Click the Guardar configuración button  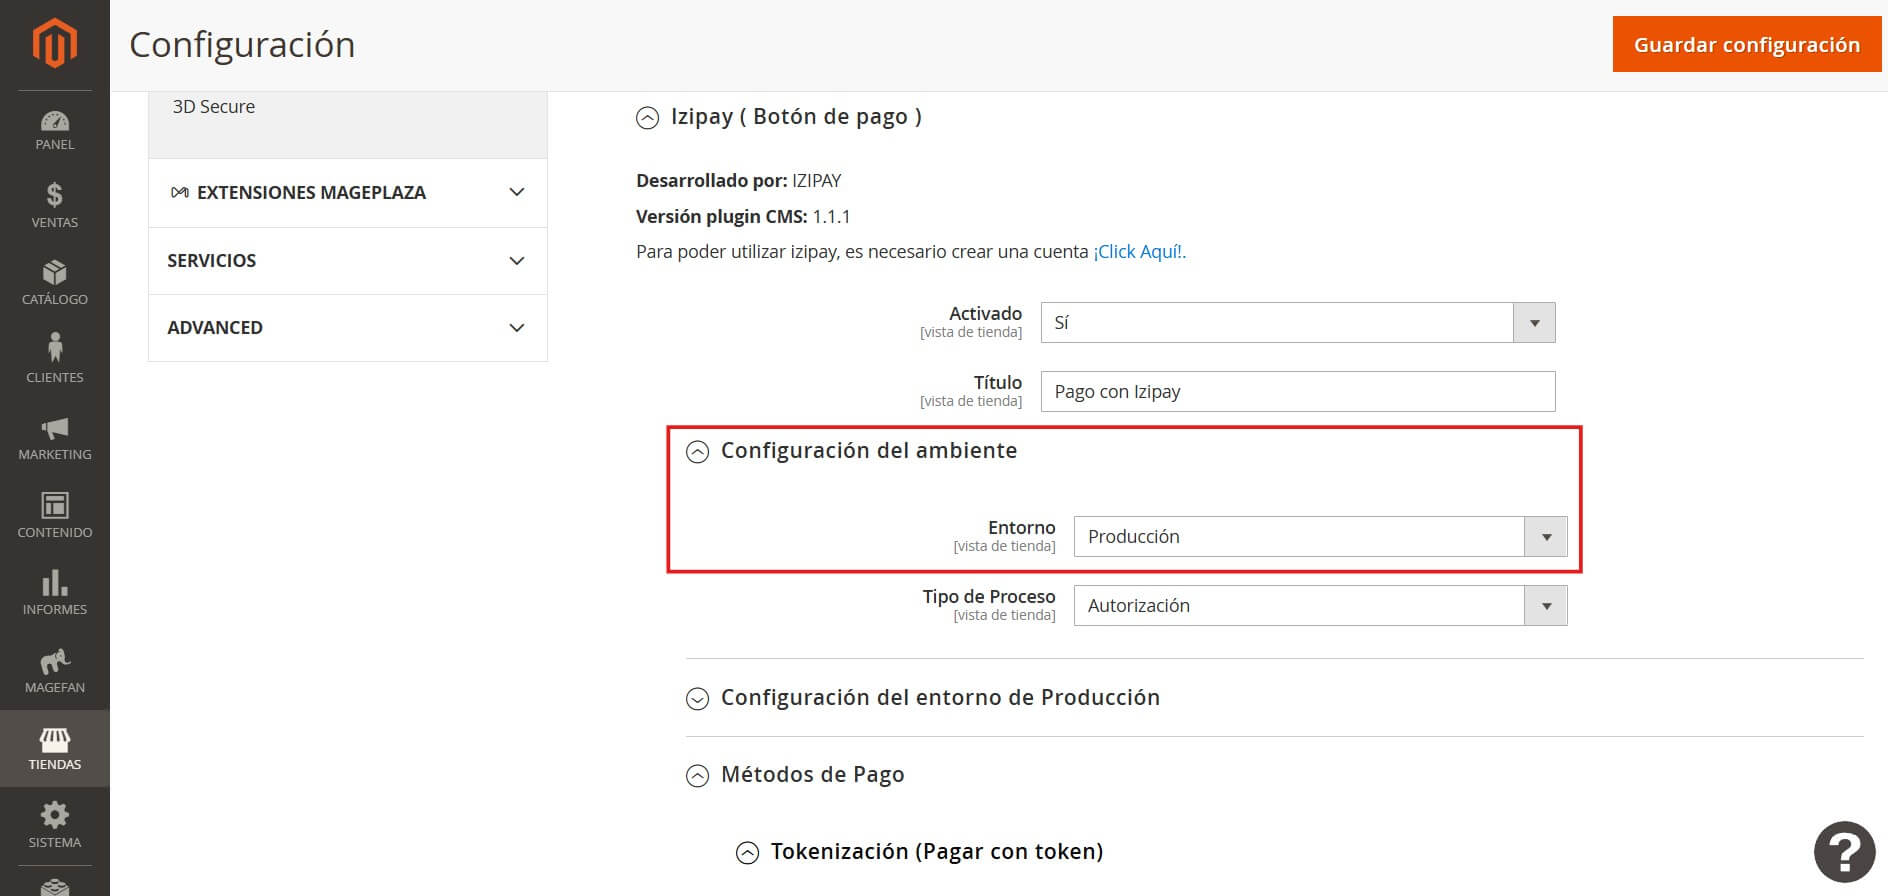[x=1746, y=45]
